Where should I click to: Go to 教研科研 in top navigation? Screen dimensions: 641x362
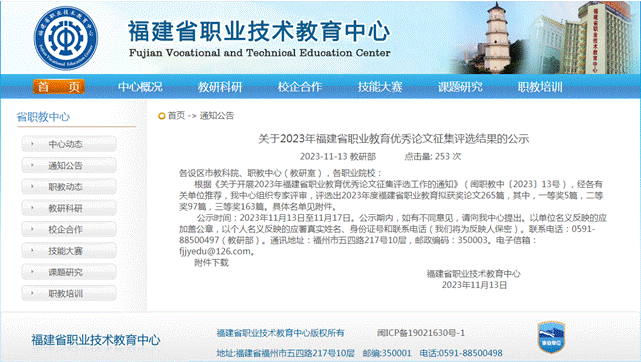tap(220, 87)
